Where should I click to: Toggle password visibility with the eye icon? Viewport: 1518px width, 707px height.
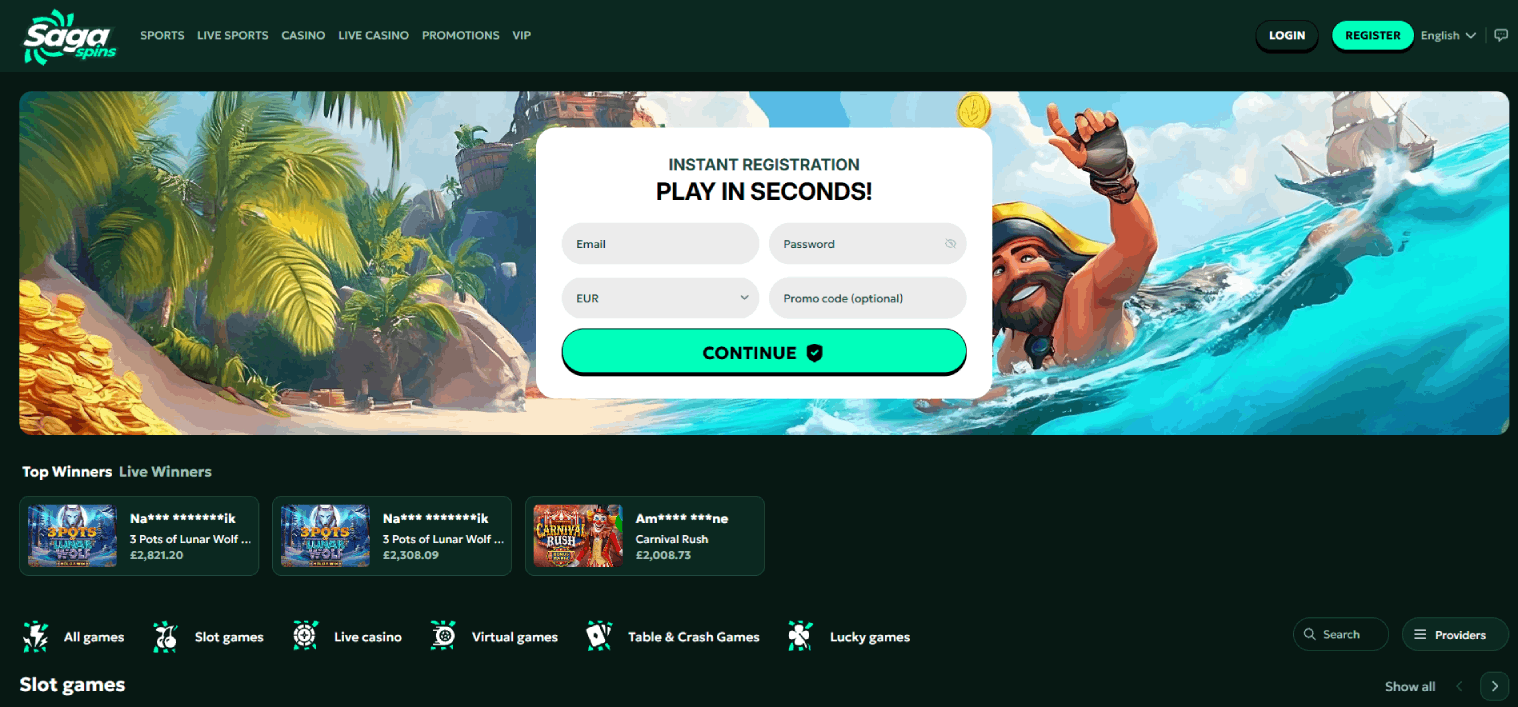[949, 243]
